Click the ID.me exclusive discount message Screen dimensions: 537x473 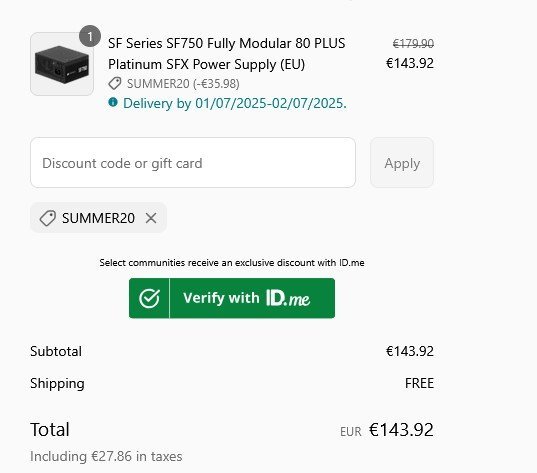[x=232, y=263]
